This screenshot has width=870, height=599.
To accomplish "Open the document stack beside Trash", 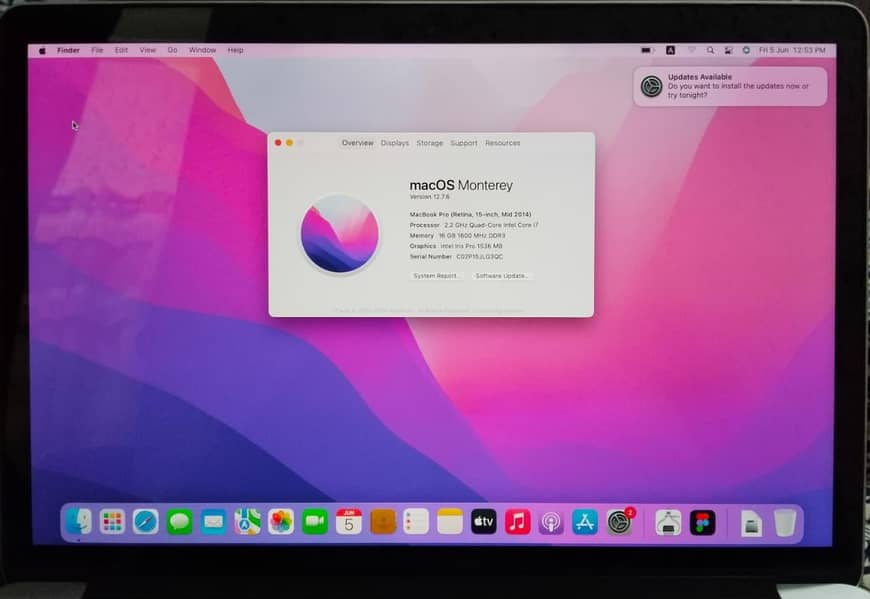I will pos(751,523).
